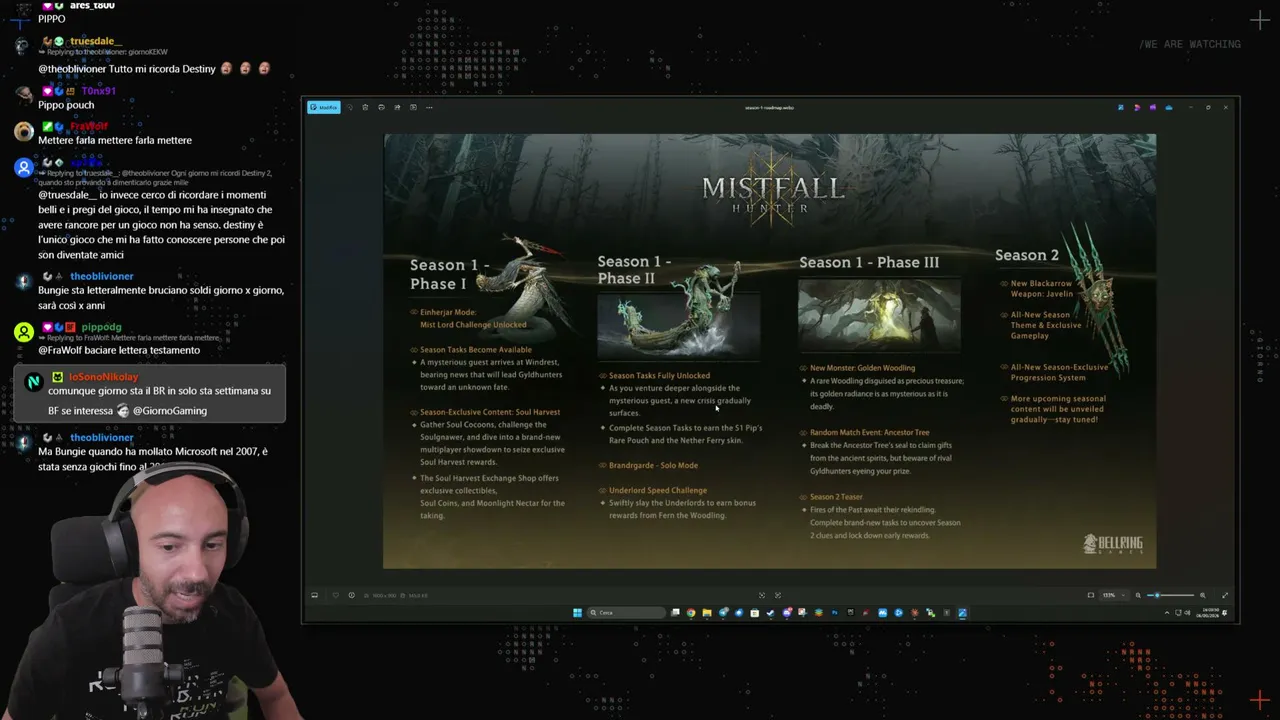This screenshot has width=1280, height=720.
Task: Toggle the filmstrip view icon at bottom left
Action: pyautogui.click(x=314, y=595)
